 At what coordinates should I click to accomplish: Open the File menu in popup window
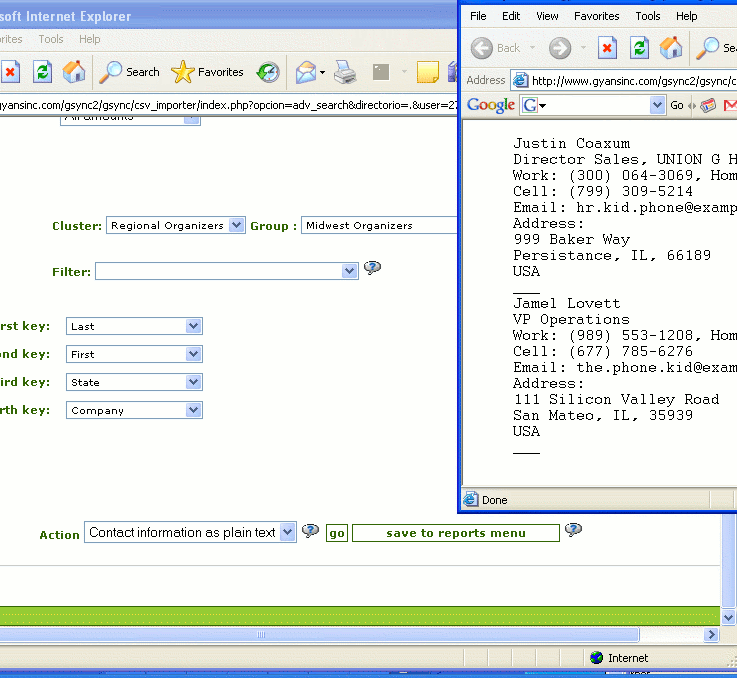pyautogui.click(x=478, y=16)
